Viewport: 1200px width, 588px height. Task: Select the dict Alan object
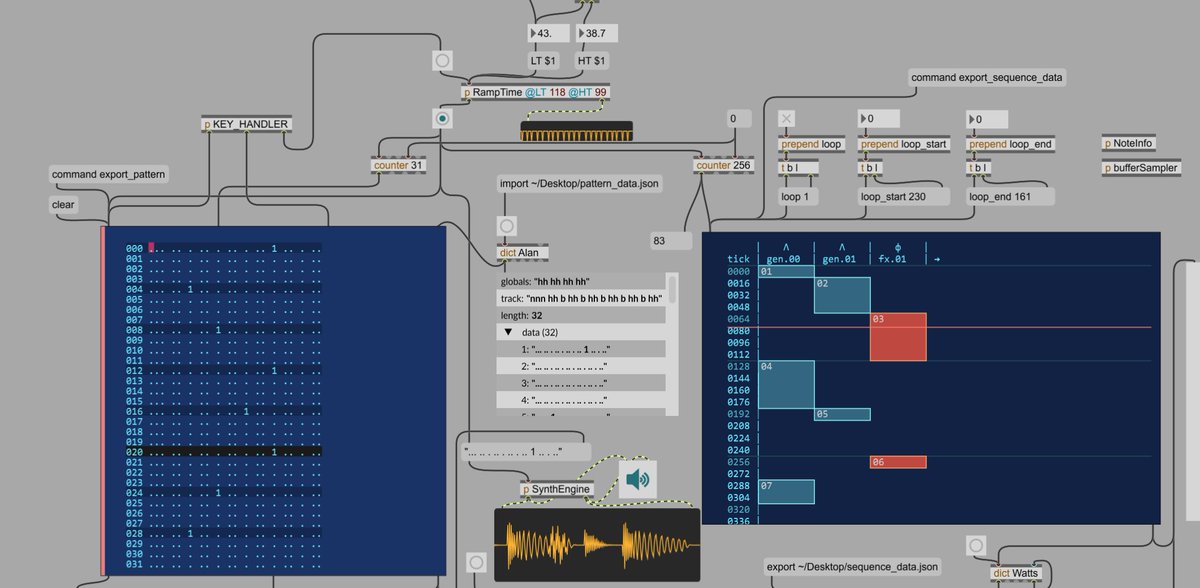(525, 253)
